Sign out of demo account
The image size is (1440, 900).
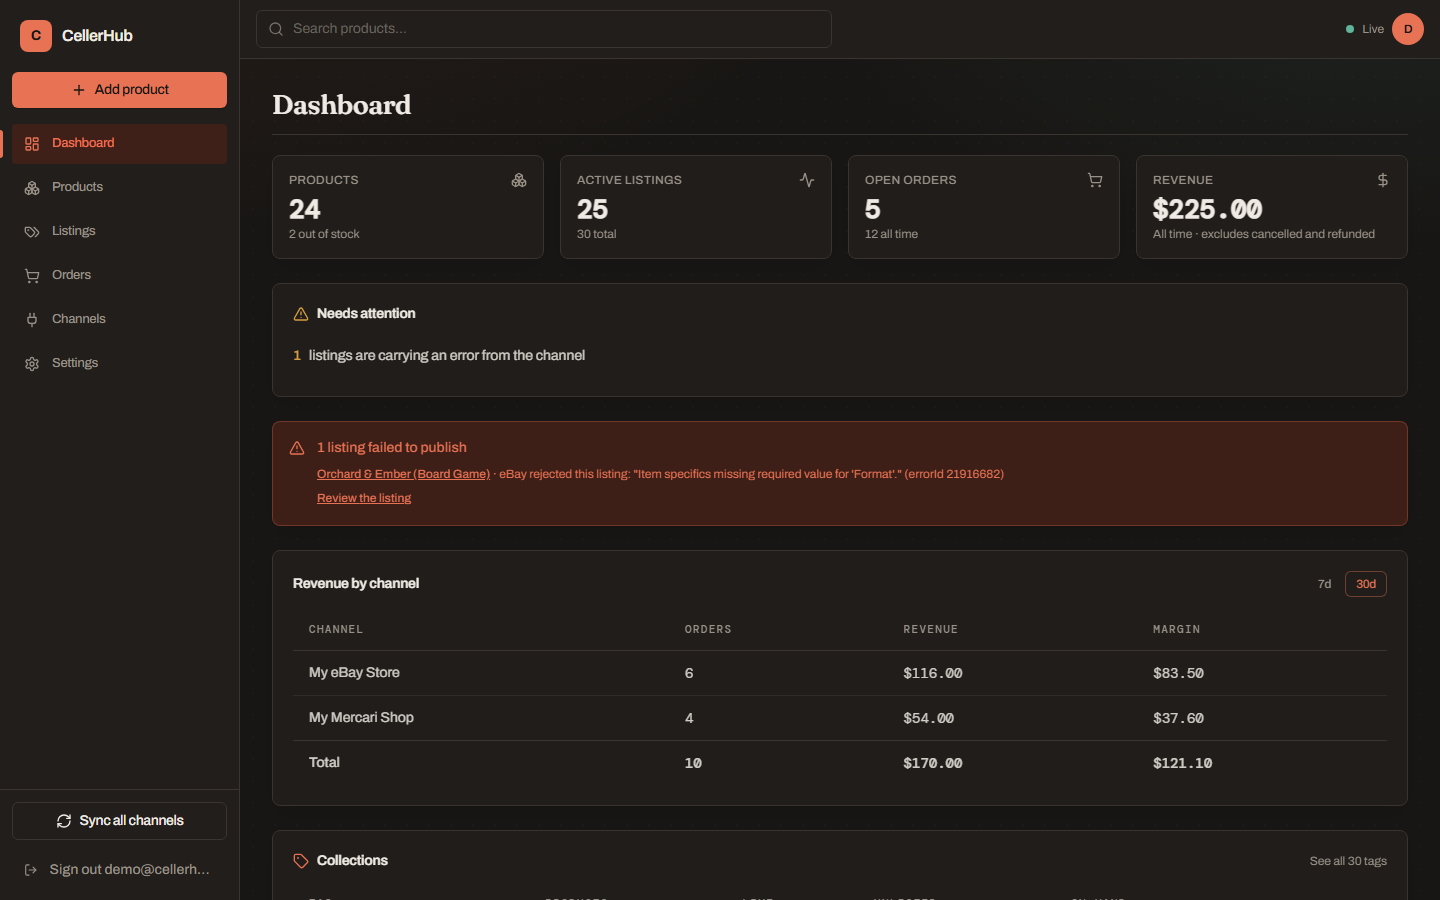[x=120, y=870]
